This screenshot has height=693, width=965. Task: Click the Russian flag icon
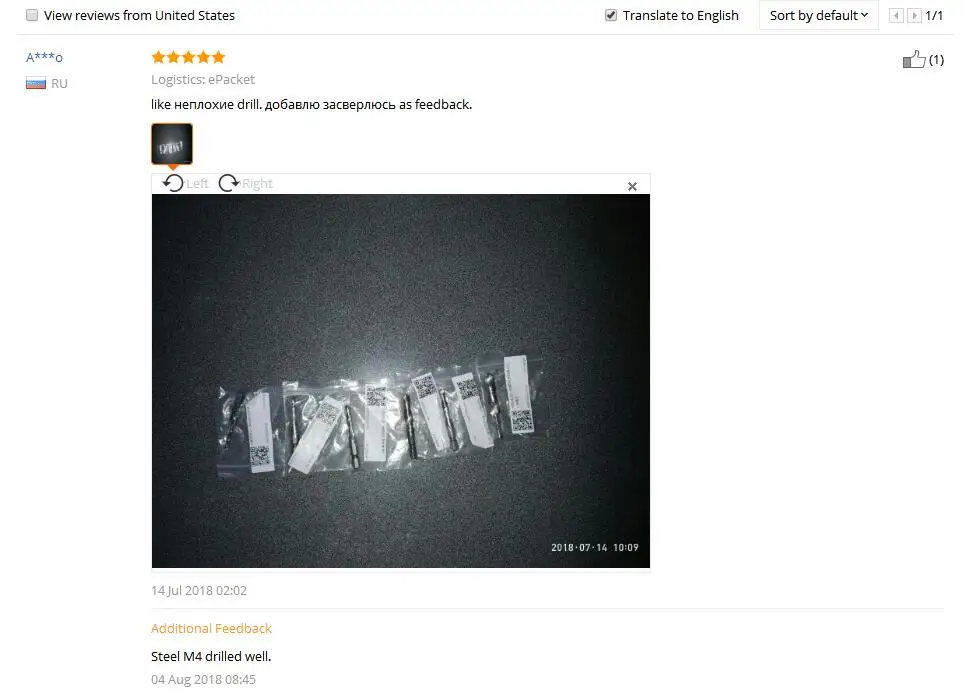[x=36, y=84]
